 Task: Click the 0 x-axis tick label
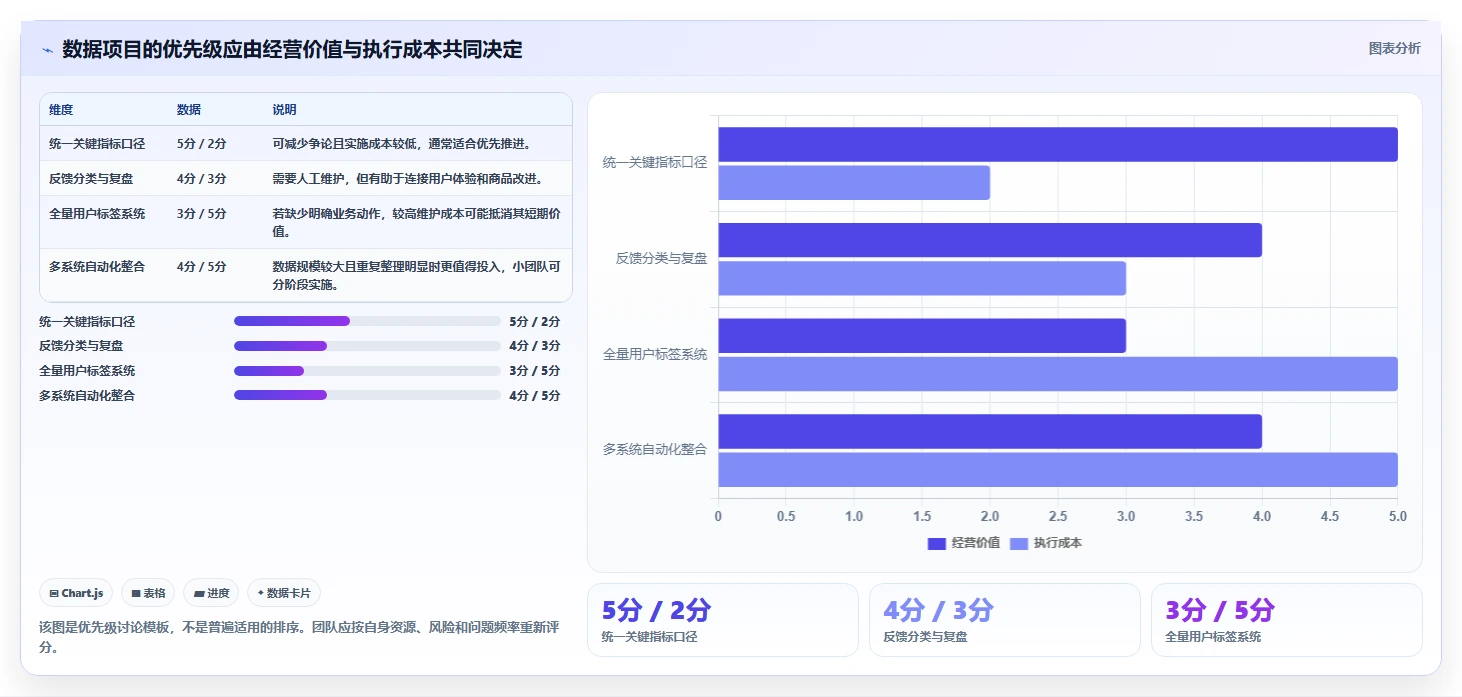click(x=718, y=517)
